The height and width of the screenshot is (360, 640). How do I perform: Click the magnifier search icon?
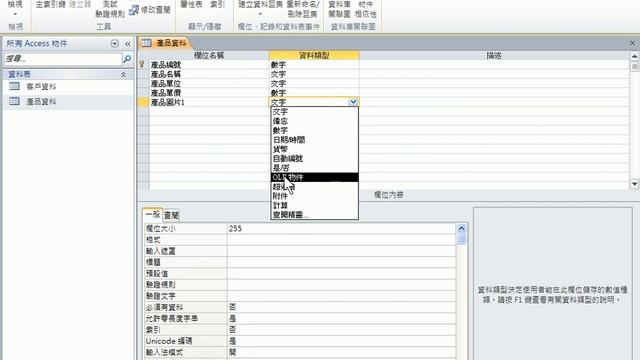click(127, 59)
